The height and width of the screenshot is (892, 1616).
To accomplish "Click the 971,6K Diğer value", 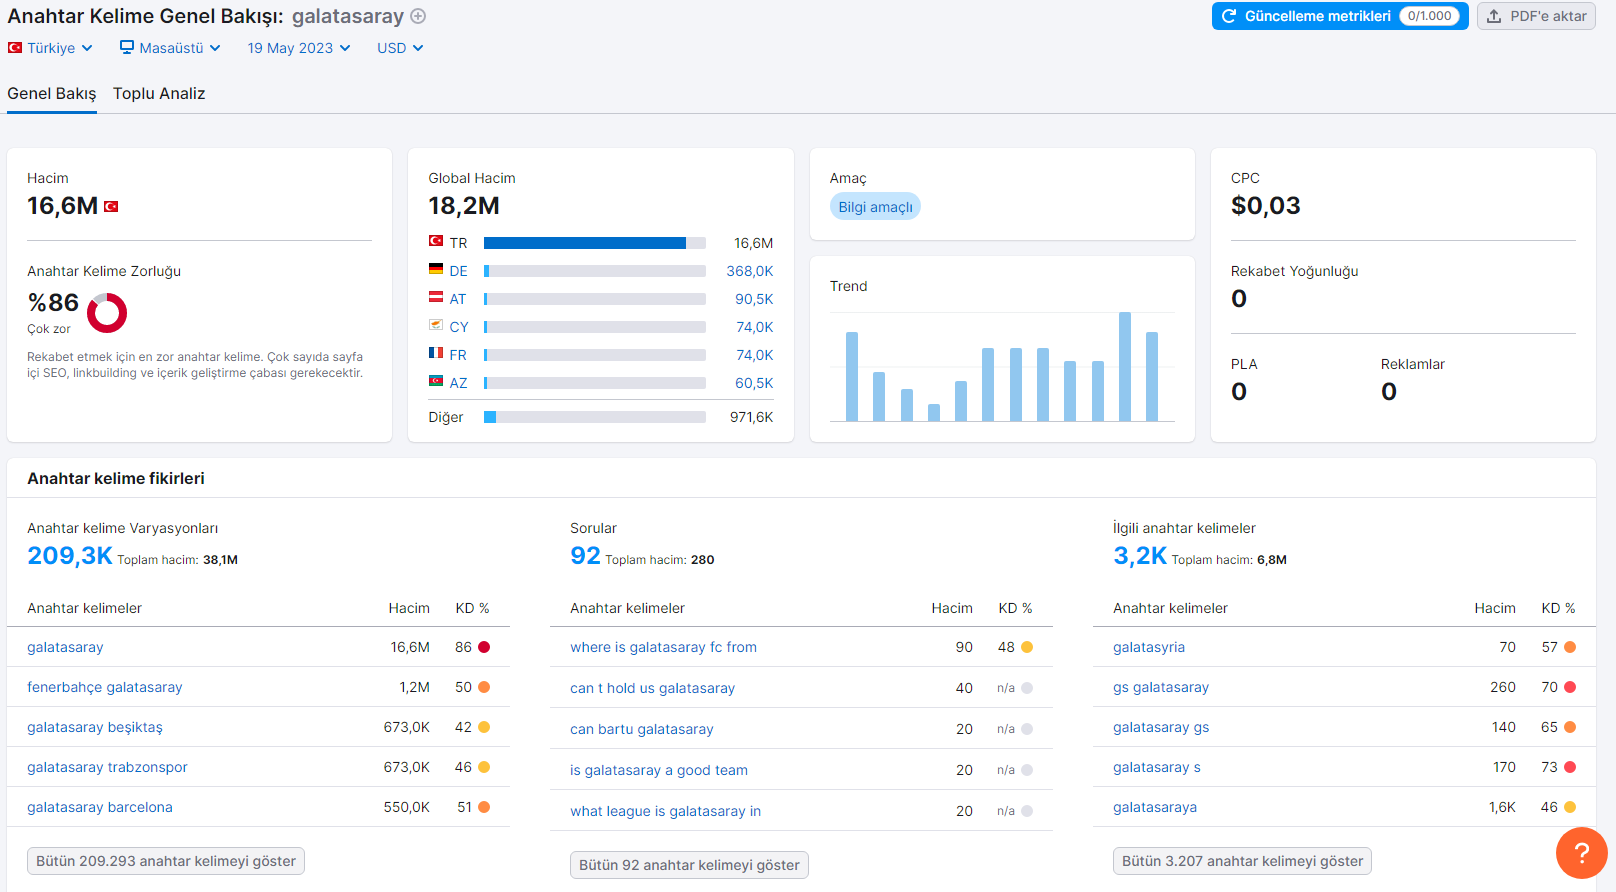I will (751, 417).
